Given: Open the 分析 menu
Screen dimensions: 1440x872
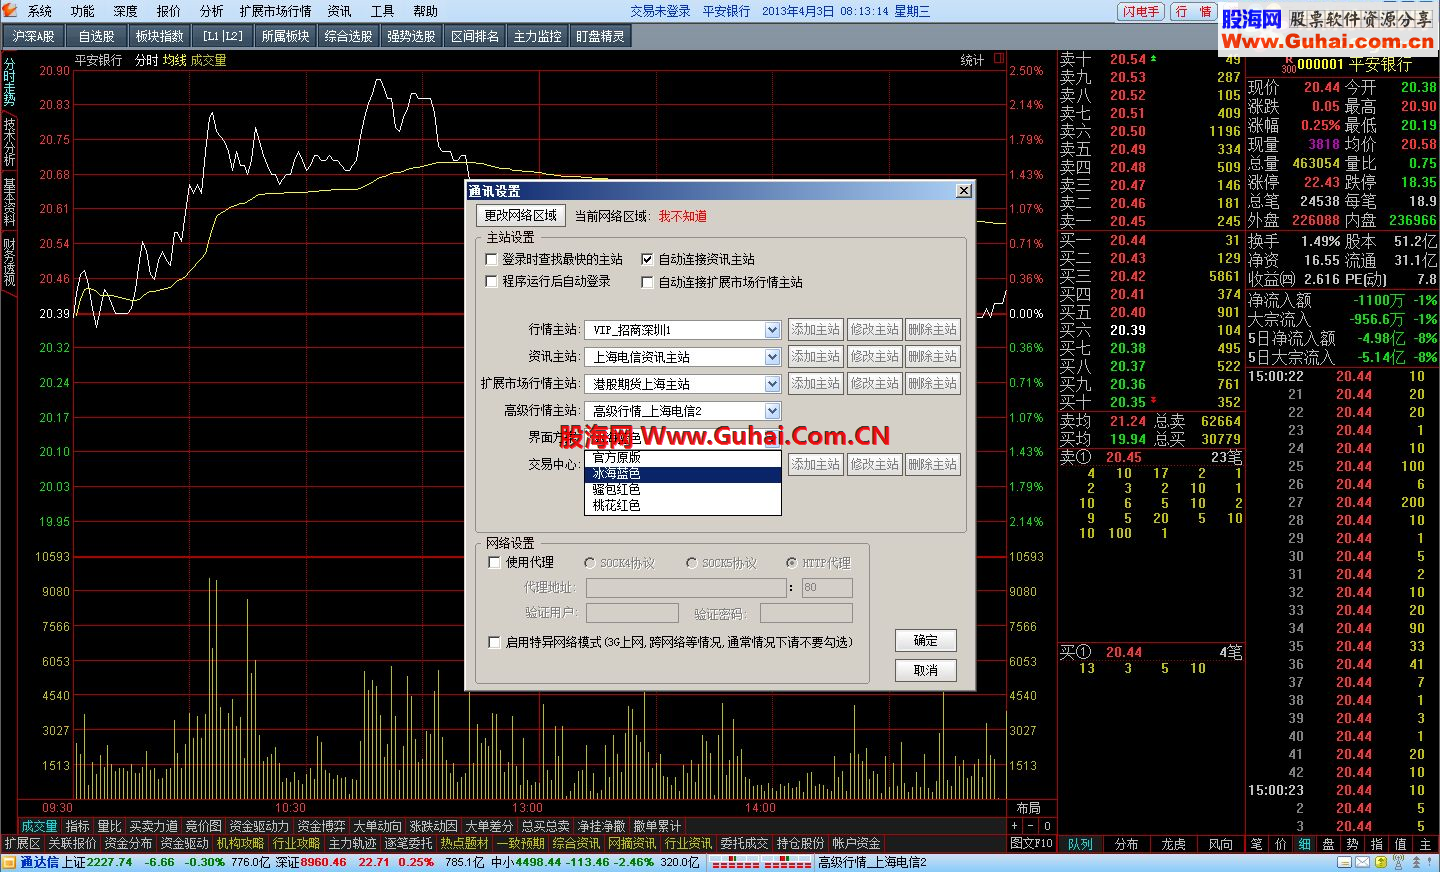Looking at the screenshot, I should click(x=212, y=11).
